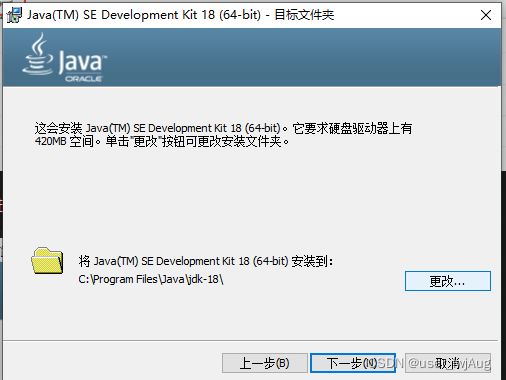Click the 420MB 空间 description line
506x380 pixels.
coord(162,142)
